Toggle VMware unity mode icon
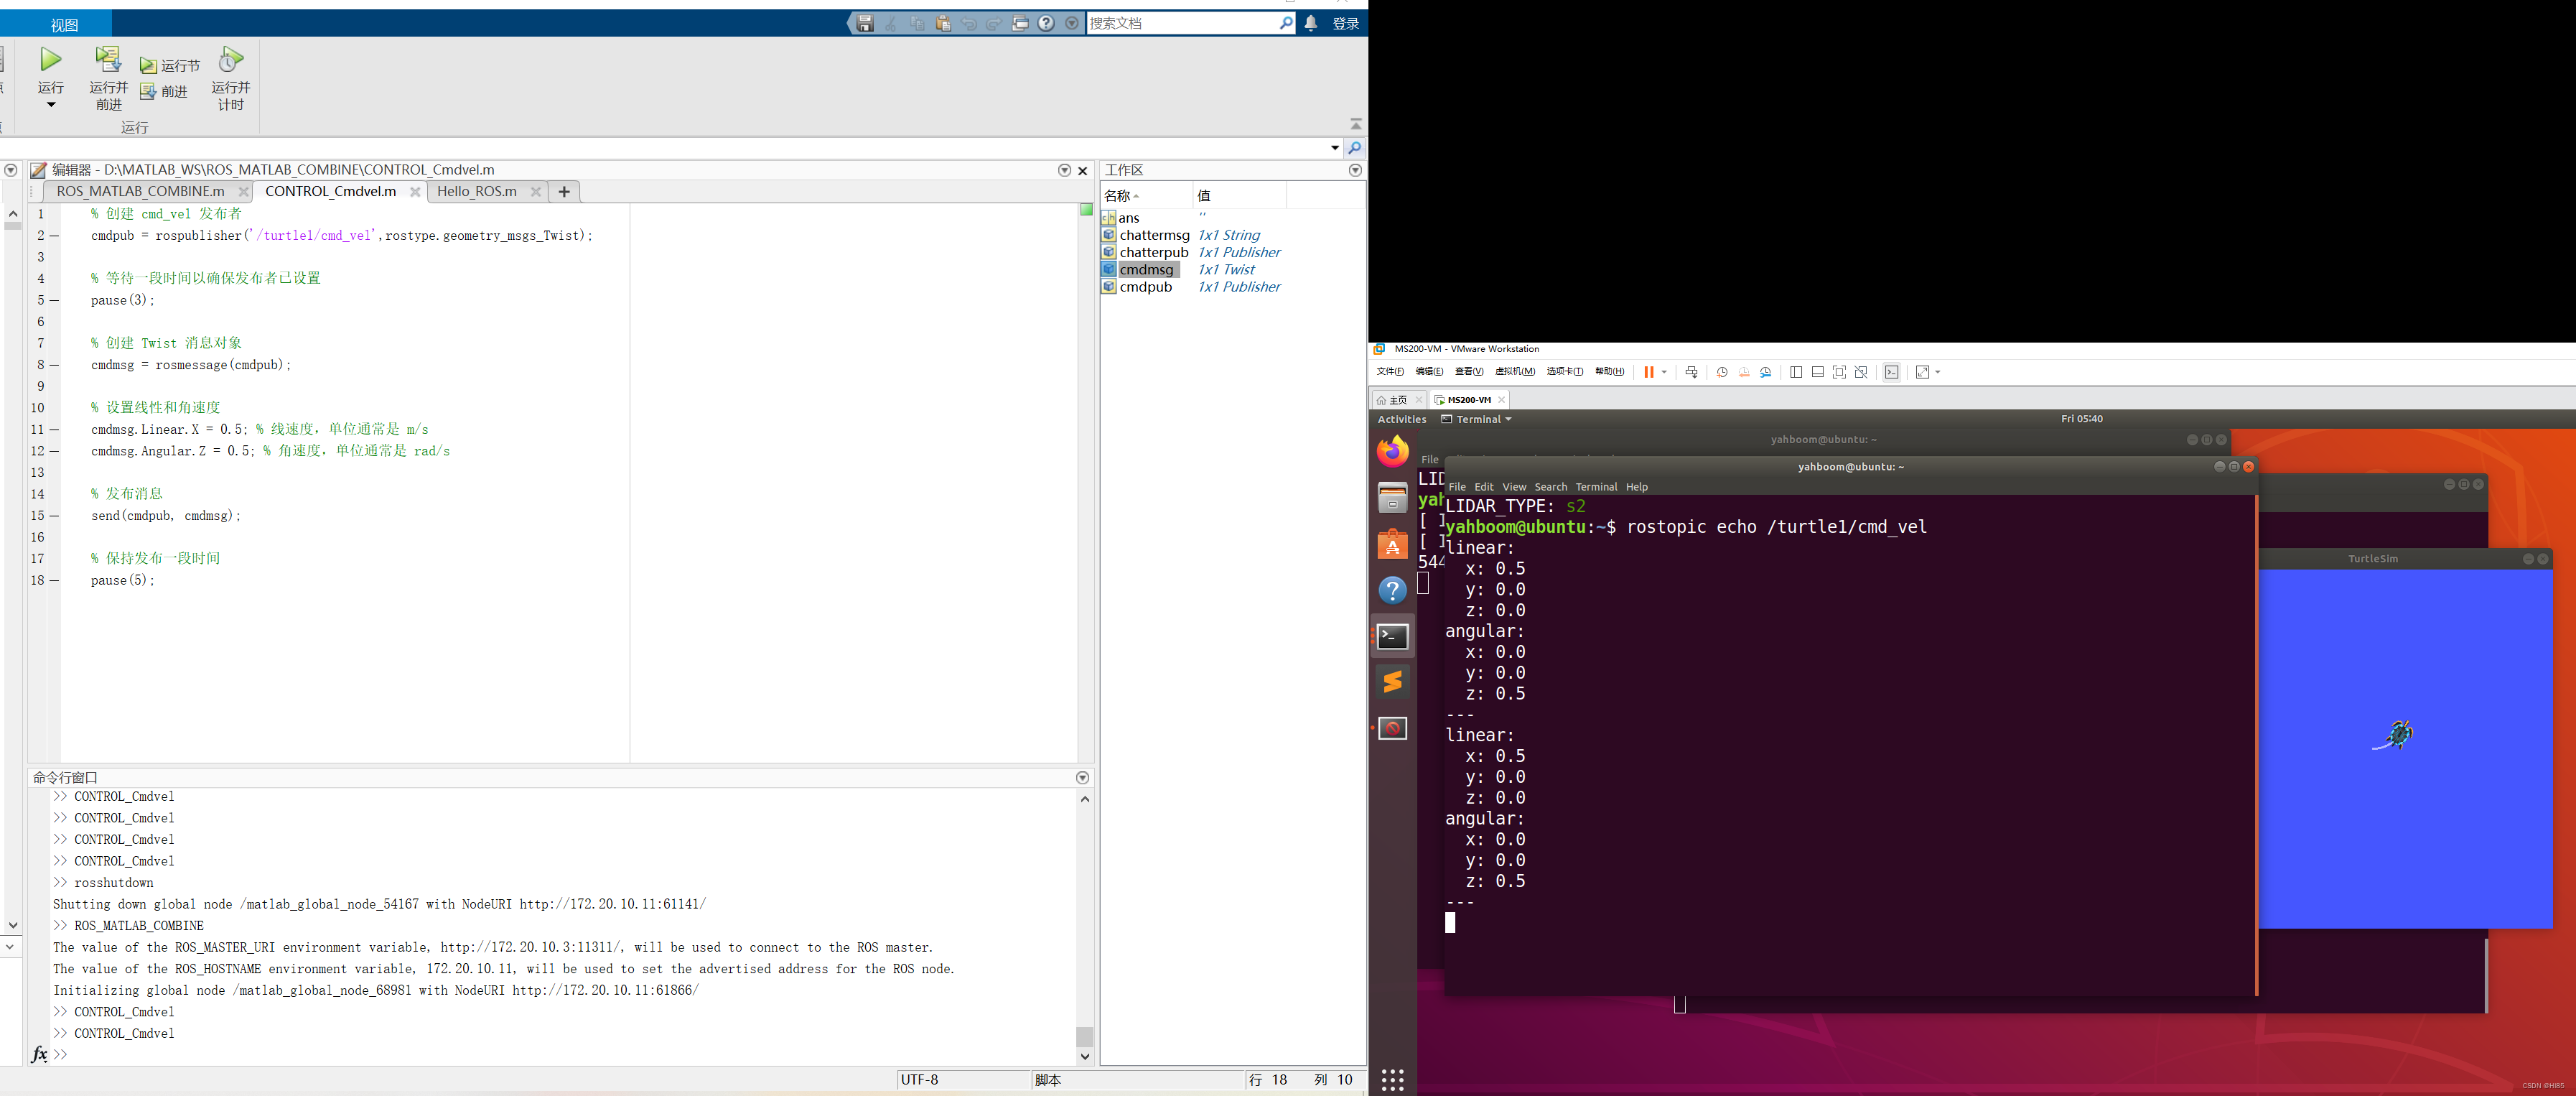This screenshot has height=1096, width=2576. (x=1861, y=372)
